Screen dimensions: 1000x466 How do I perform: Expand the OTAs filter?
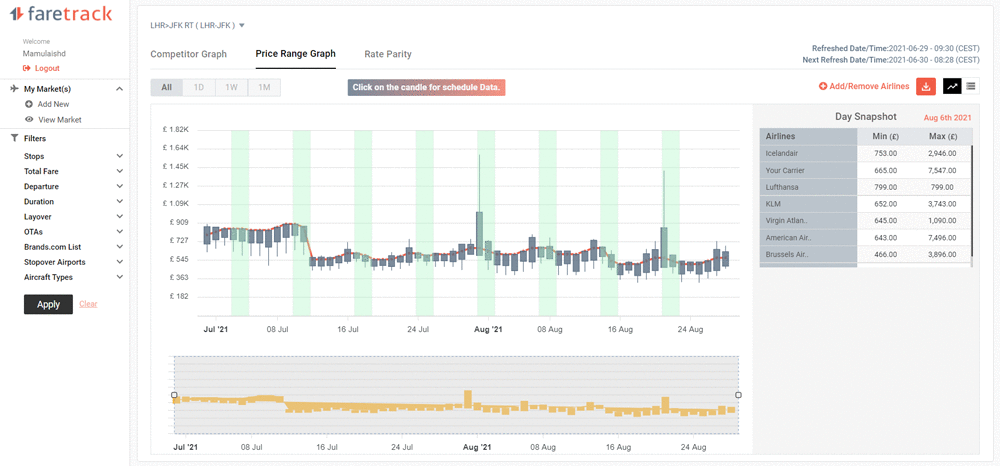pyautogui.click(x=120, y=232)
